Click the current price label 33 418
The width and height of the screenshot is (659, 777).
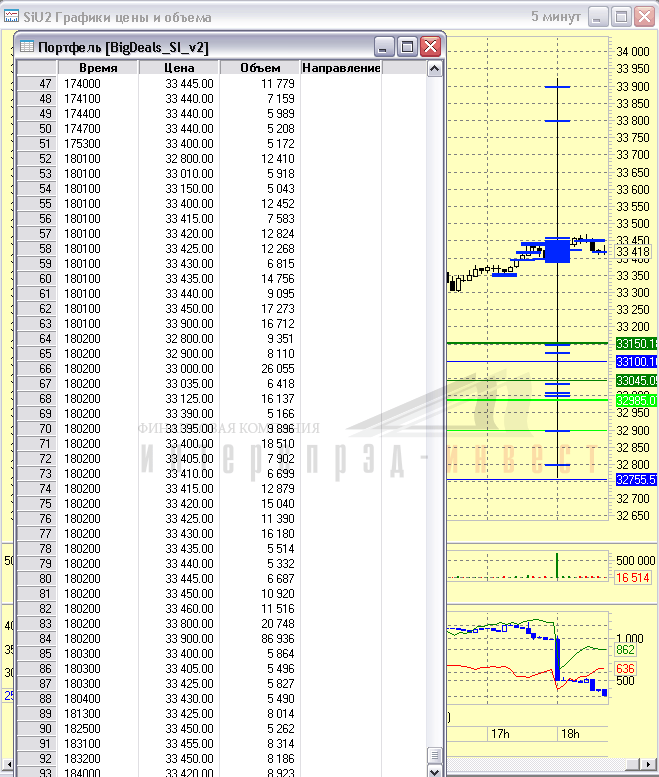point(632,252)
